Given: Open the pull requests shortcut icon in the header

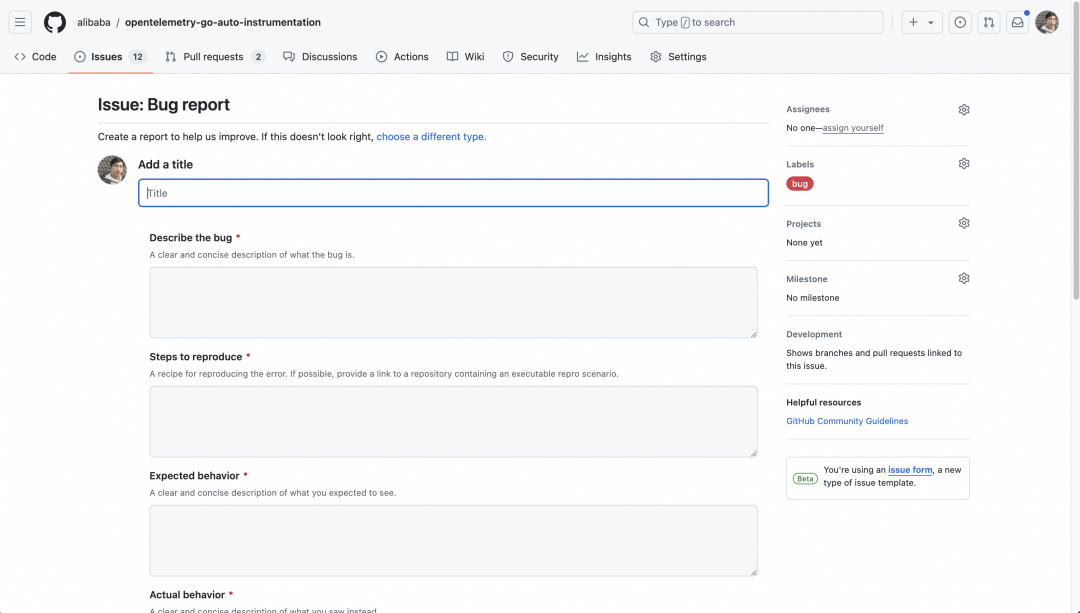Looking at the screenshot, I should 988,22.
